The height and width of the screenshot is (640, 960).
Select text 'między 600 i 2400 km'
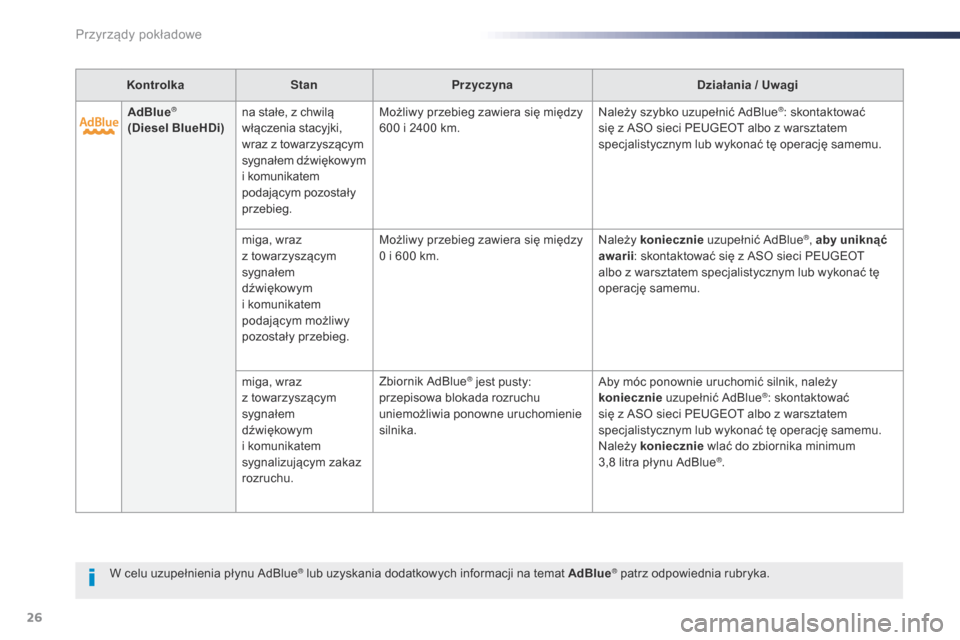point(481,120)
